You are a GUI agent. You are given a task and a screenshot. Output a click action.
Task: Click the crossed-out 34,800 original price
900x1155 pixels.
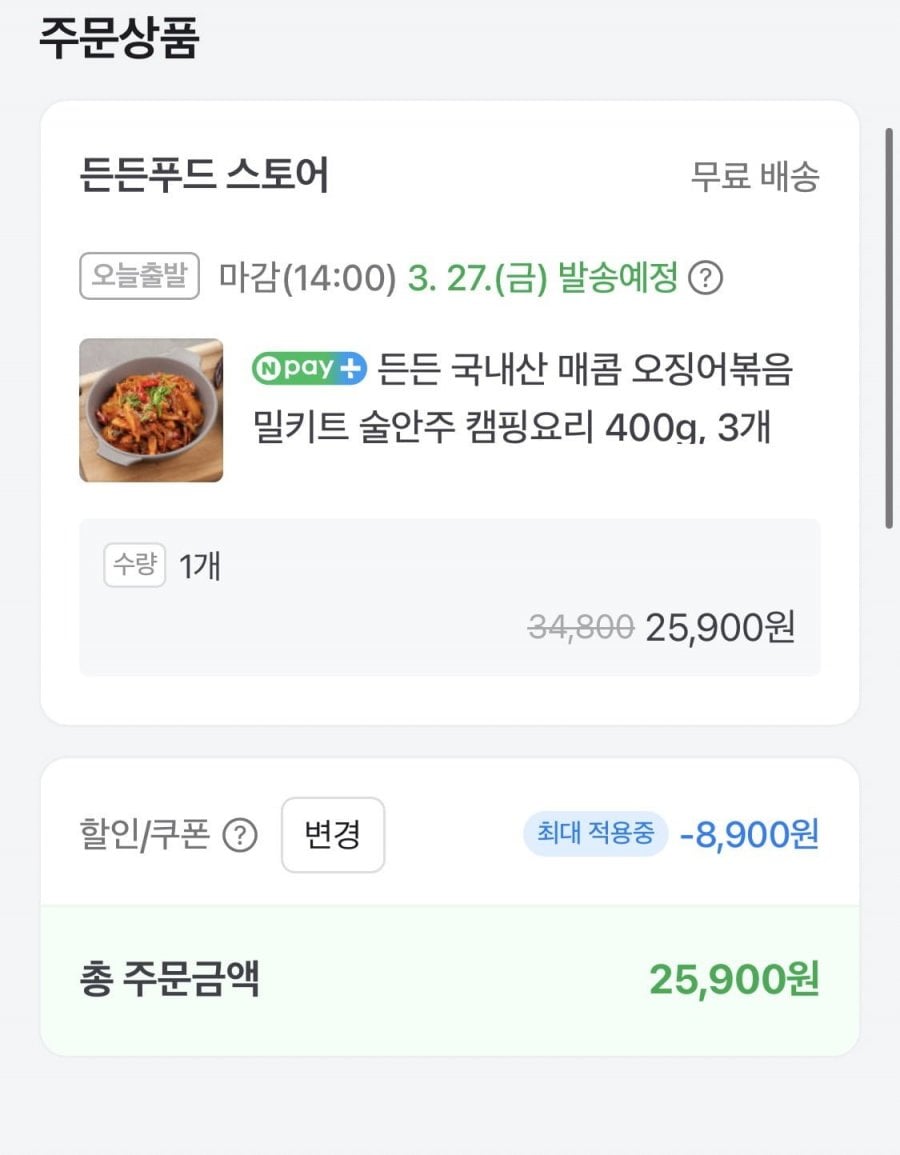click(x=581, y=627)
